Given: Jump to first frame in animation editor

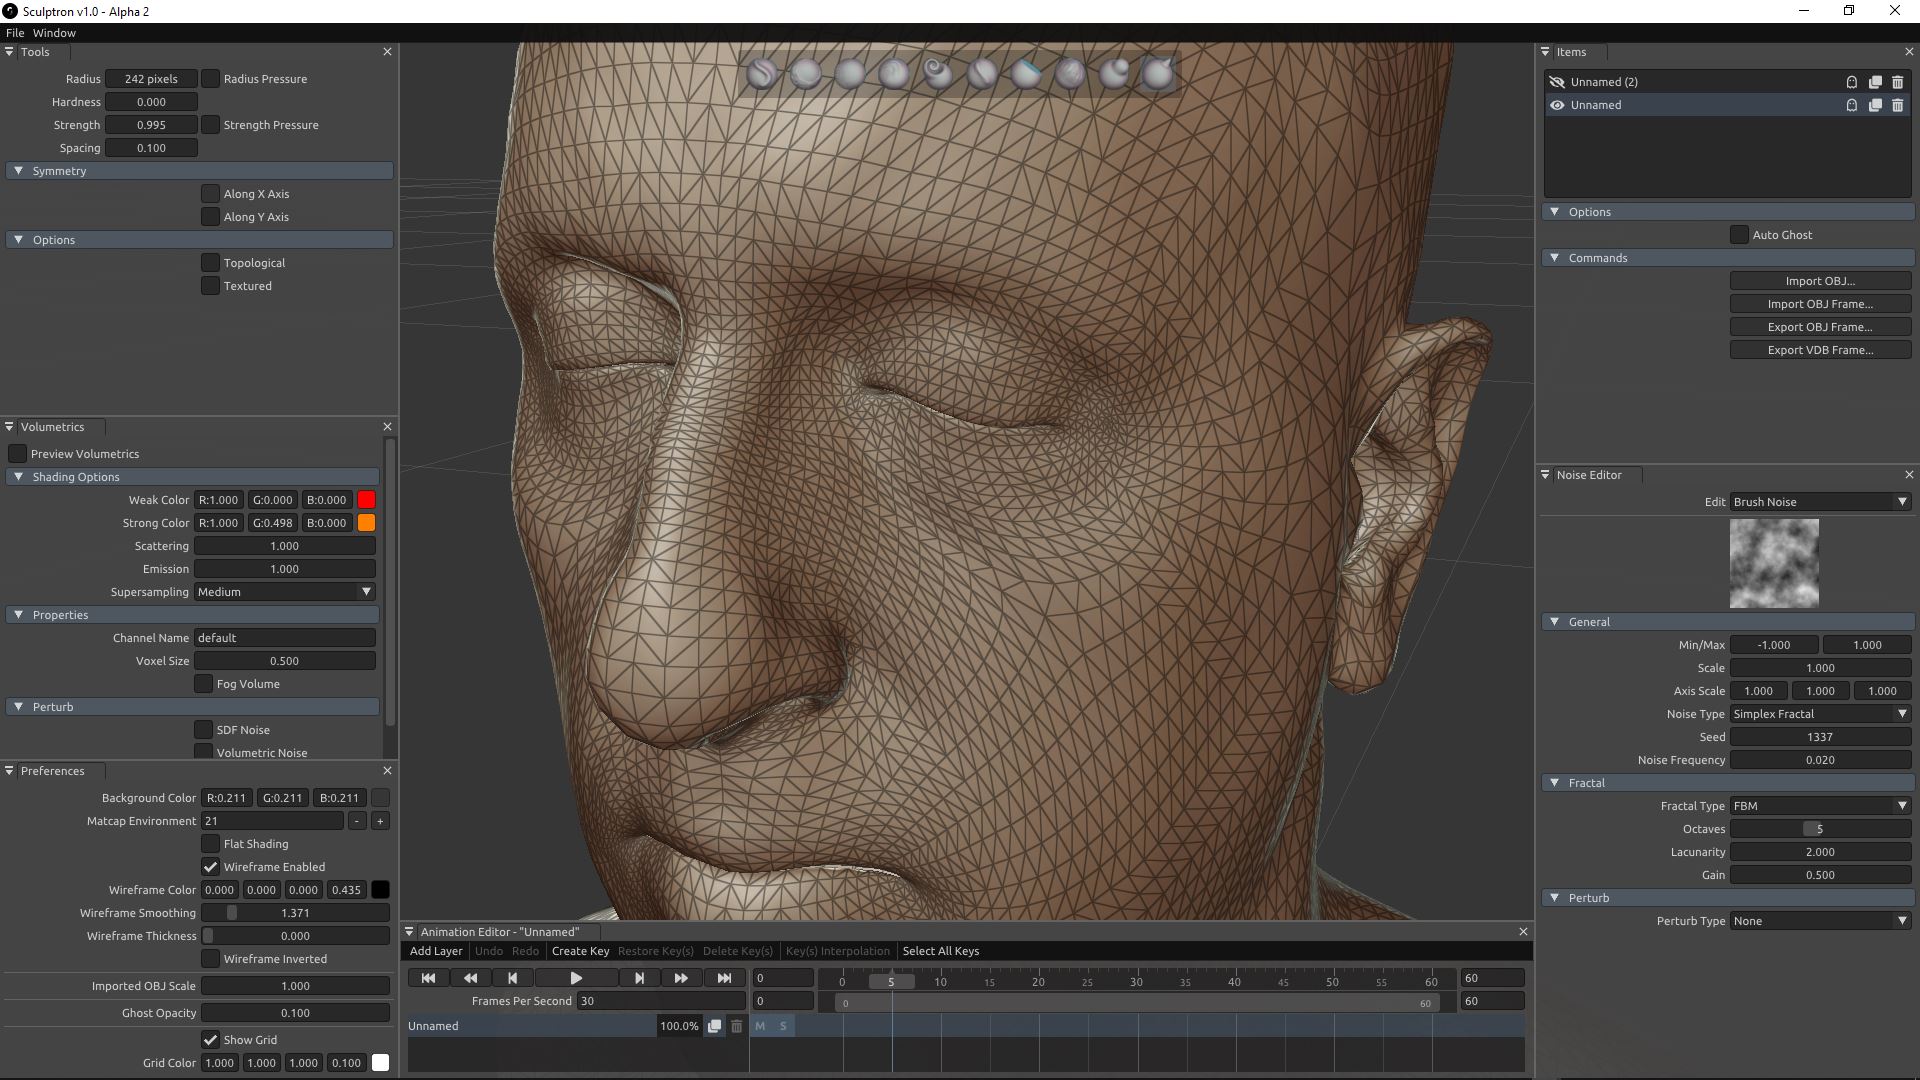Looking at the screenshot, I should (x=428, y=978).
